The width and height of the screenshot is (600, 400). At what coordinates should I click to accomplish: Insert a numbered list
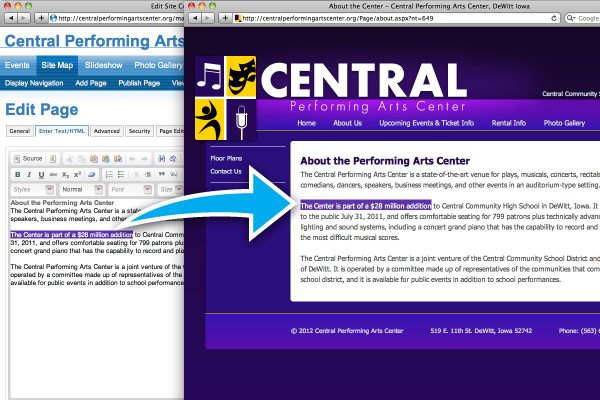[x=109, y=175]
